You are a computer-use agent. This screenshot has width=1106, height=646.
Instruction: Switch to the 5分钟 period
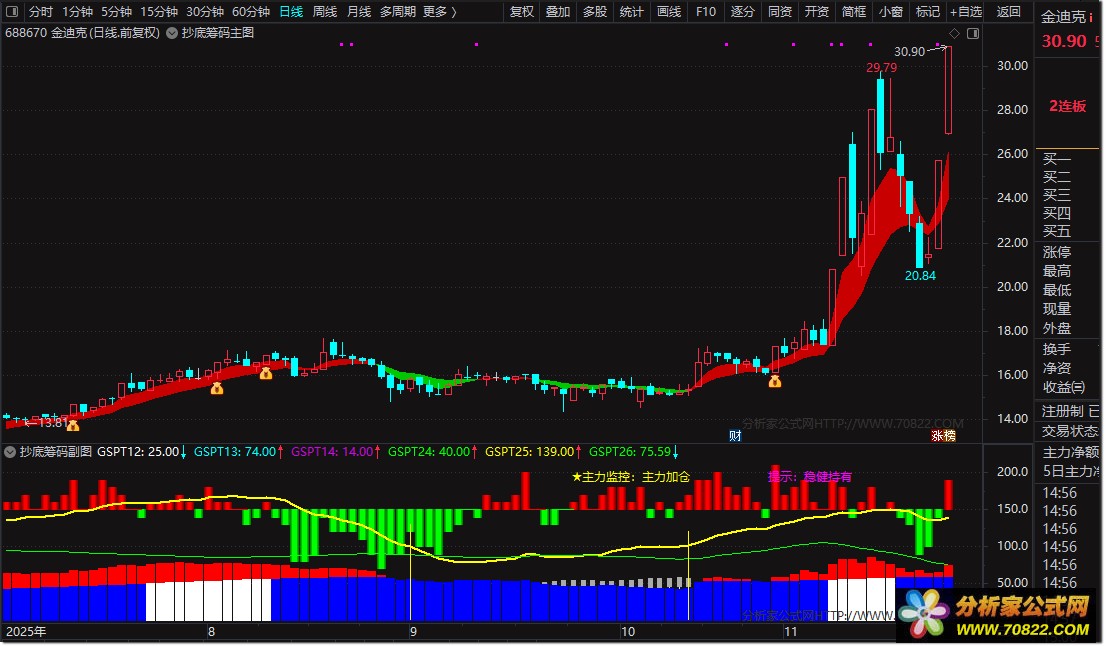[116, 11]
